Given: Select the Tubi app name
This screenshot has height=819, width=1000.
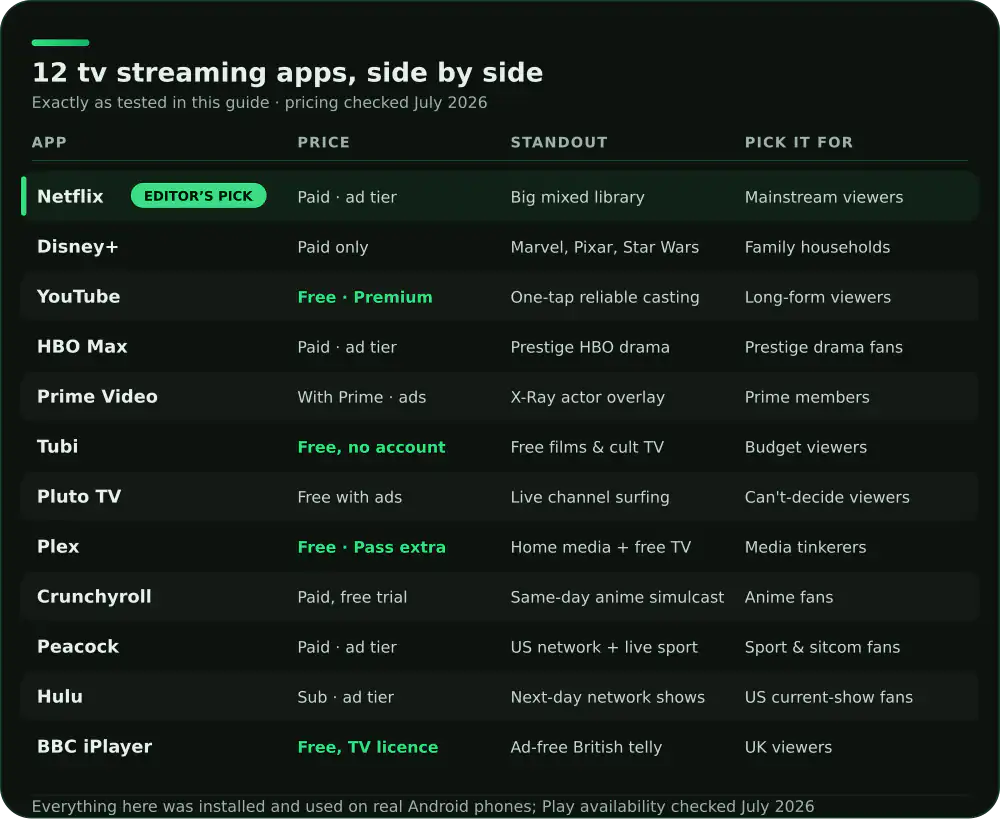Looking at the screenshot, I should click(x=57, y=446).
